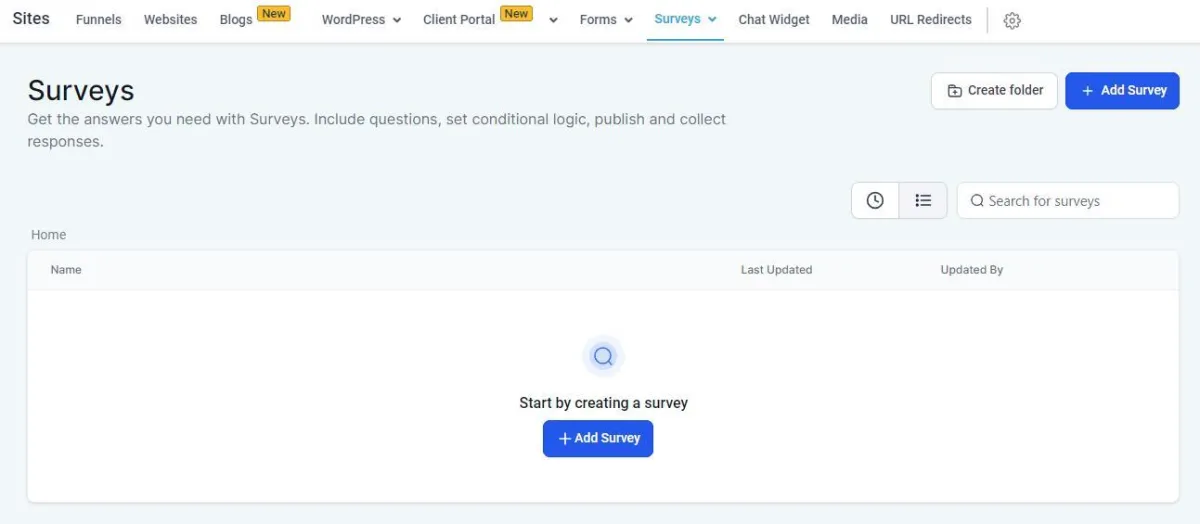Screen dimensions: 1200x524
Task: Click the Home breadcrumb link
Action: click(48, 234)
